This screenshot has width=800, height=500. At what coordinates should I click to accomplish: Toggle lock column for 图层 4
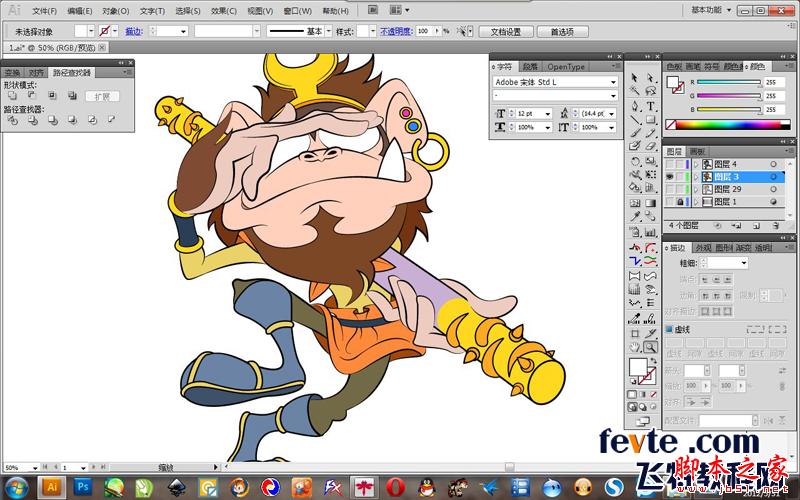[x=680, y=164]
